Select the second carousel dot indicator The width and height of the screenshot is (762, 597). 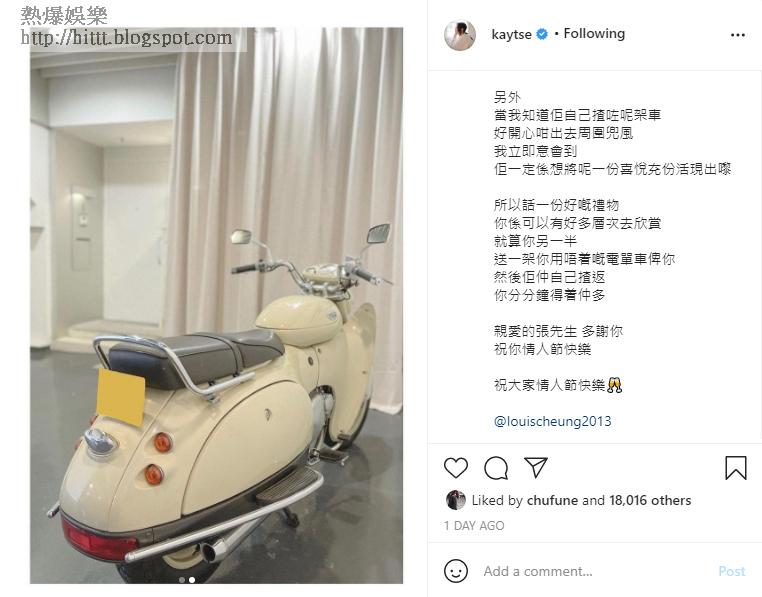click(192, 579)
